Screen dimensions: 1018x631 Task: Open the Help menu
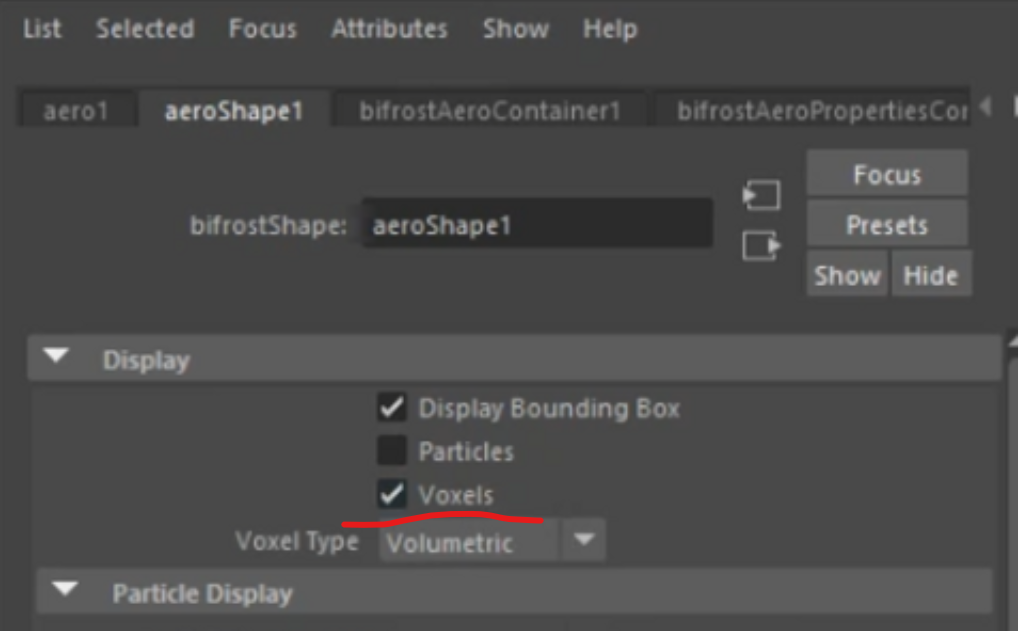click(x=609, y=29)
